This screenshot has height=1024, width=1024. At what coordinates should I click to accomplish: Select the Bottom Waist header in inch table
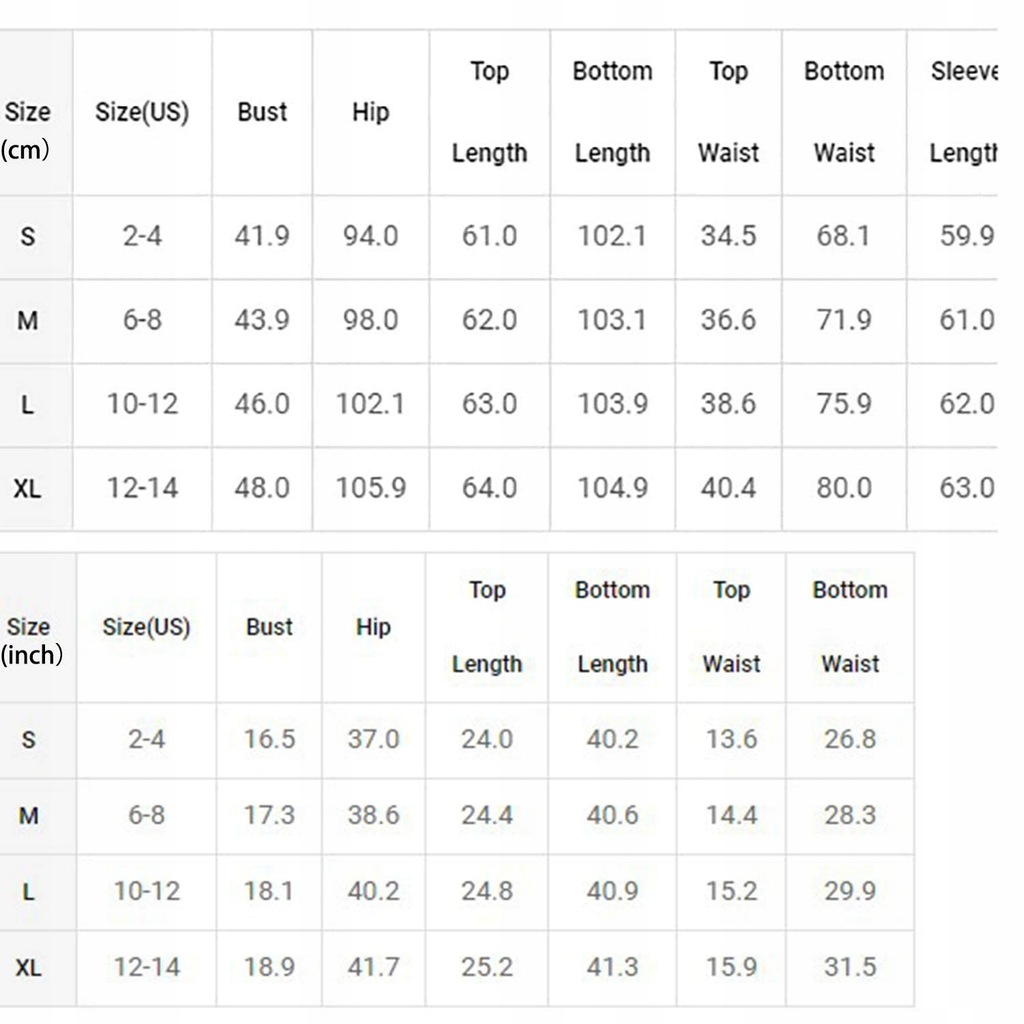tap(850, 627)
